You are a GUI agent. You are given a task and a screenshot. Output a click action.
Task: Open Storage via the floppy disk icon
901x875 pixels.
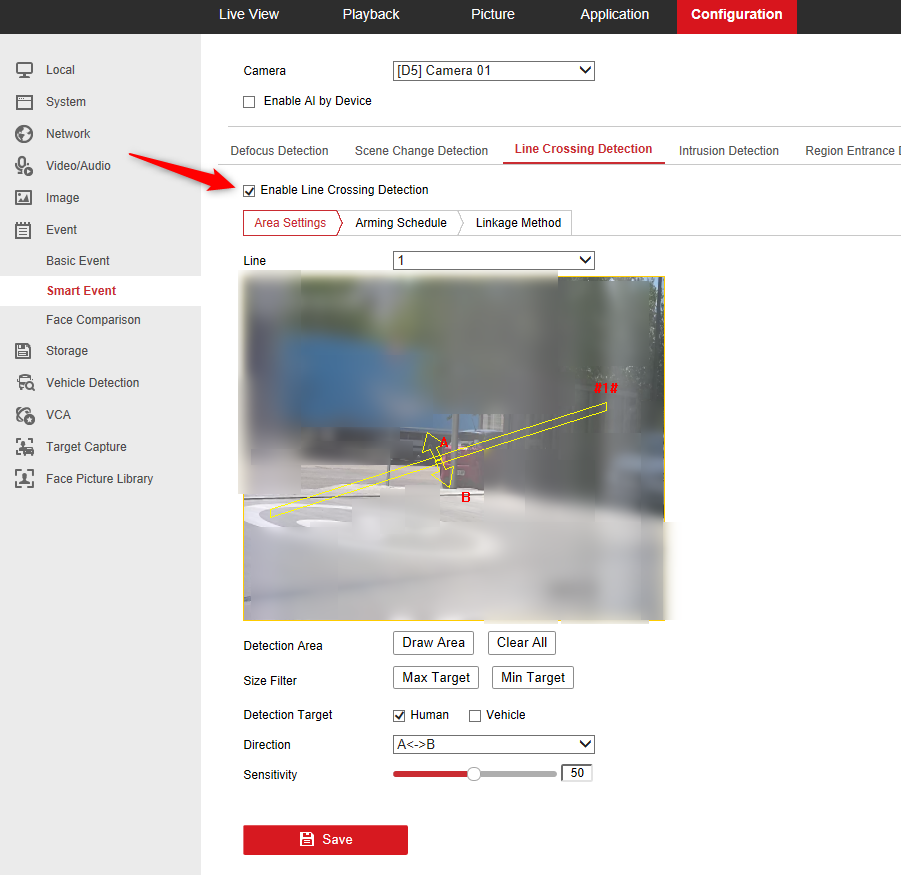pyautogui.click(x=23, y=350)
